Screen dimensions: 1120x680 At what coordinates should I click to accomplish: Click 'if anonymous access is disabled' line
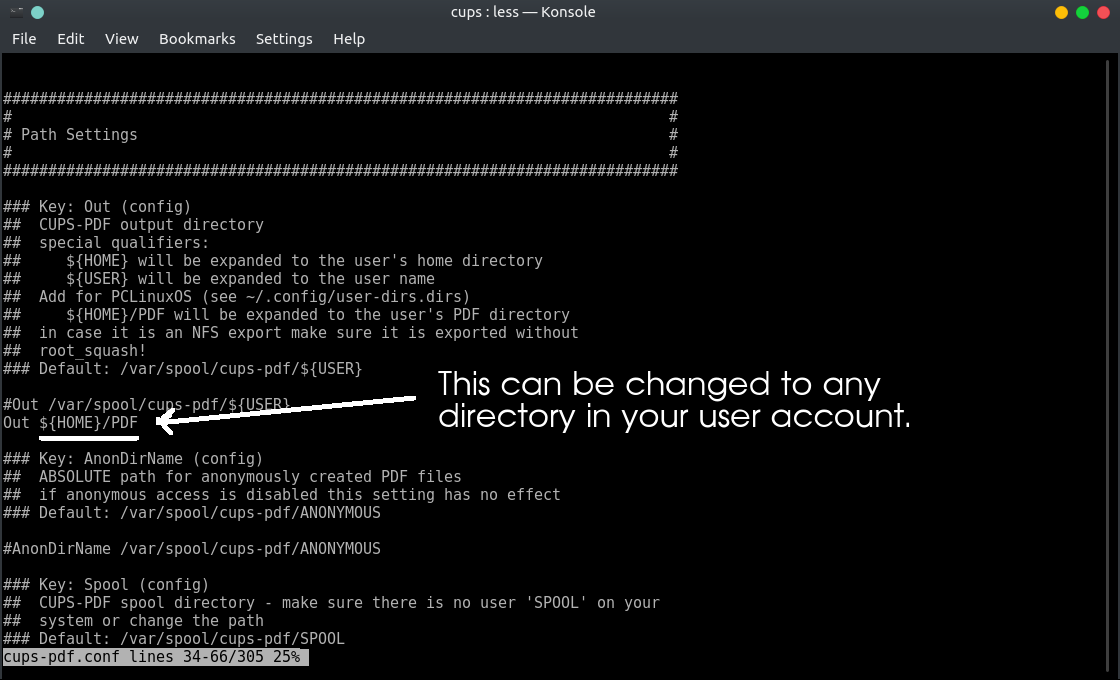(x=281, y=494)
